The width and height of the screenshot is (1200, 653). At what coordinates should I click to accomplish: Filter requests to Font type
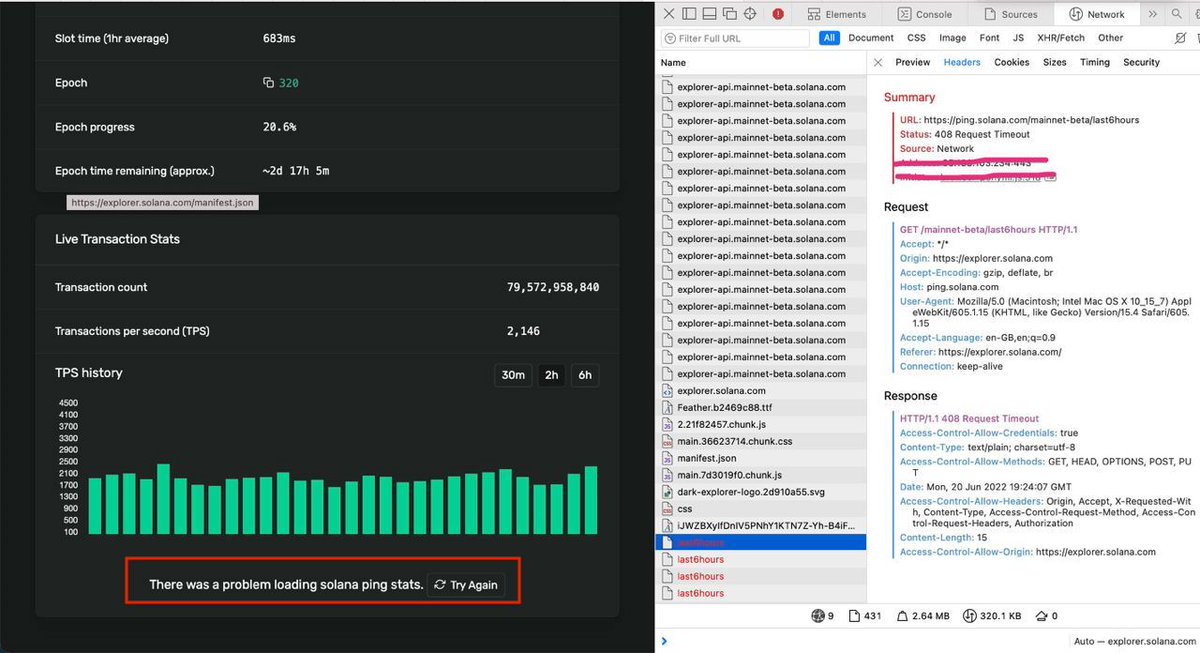pos(990,38)
